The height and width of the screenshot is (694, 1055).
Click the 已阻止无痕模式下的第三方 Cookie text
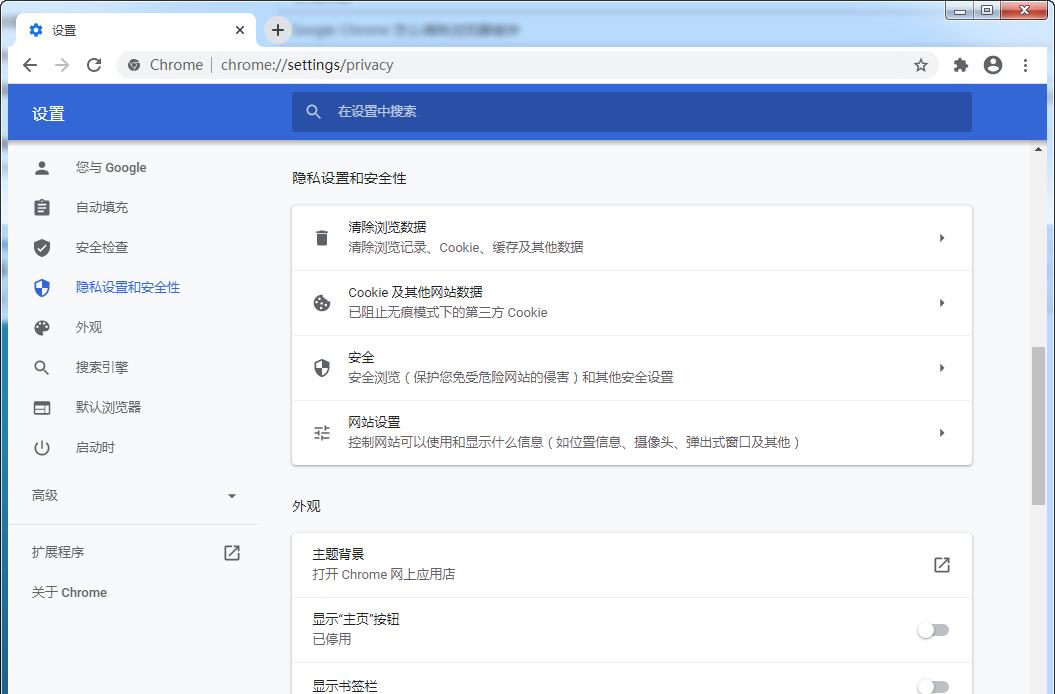click(447, 312)
